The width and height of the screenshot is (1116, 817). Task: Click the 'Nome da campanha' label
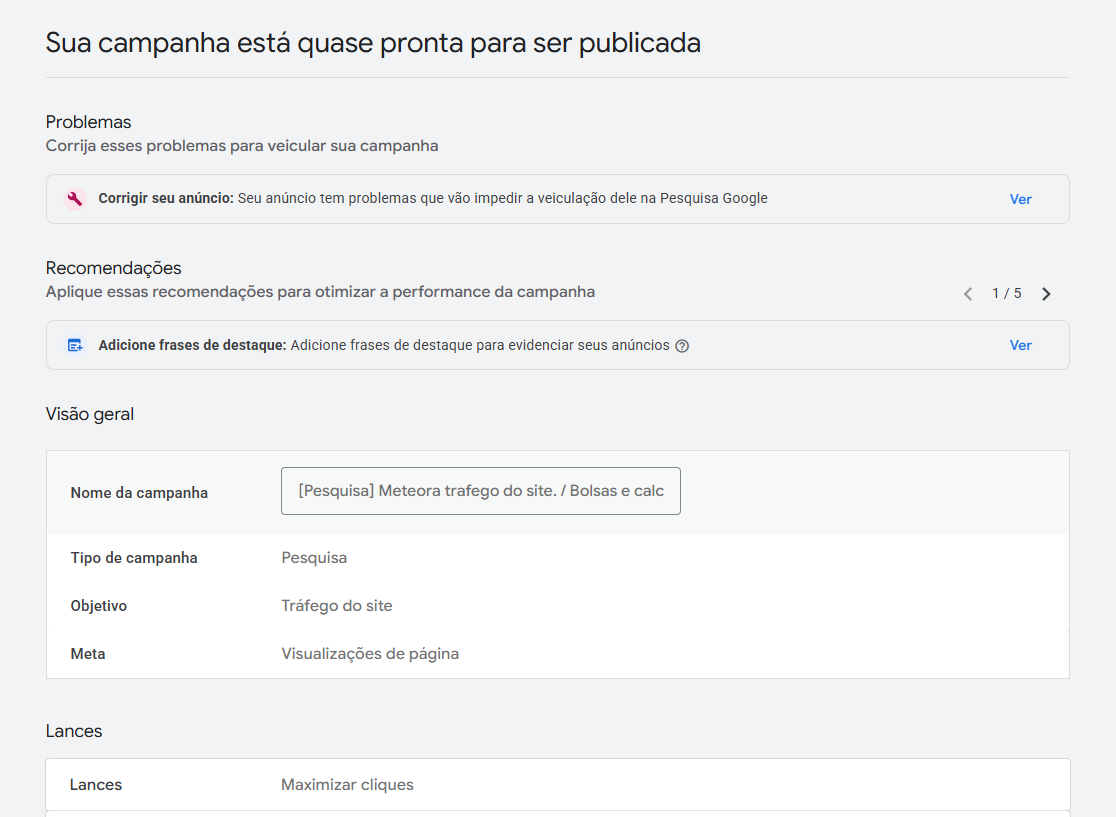(139, 492)
